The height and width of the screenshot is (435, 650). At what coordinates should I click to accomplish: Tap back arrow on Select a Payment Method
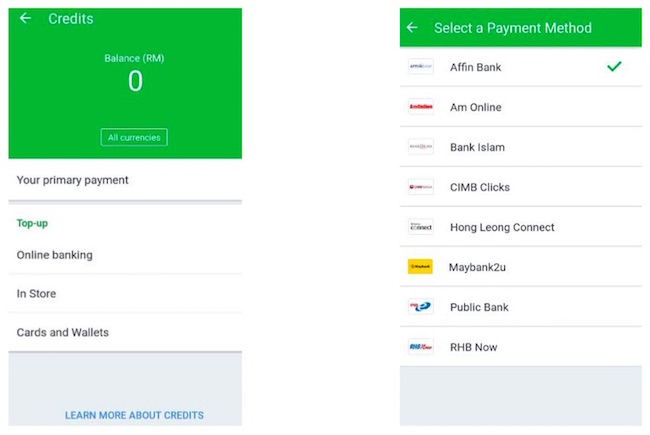coord(412,27)
